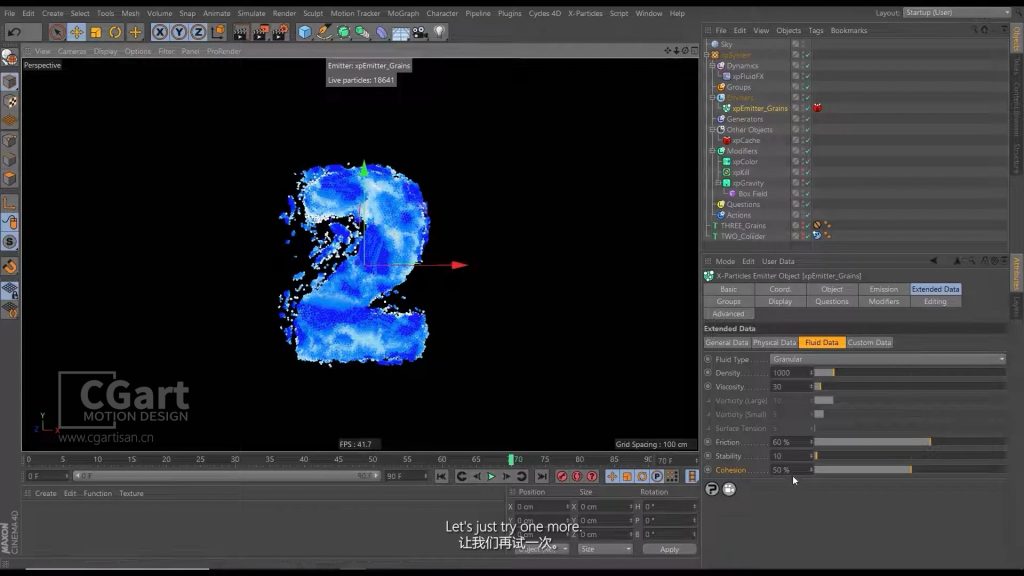Open the MoGraph menu

click(403, 13)
